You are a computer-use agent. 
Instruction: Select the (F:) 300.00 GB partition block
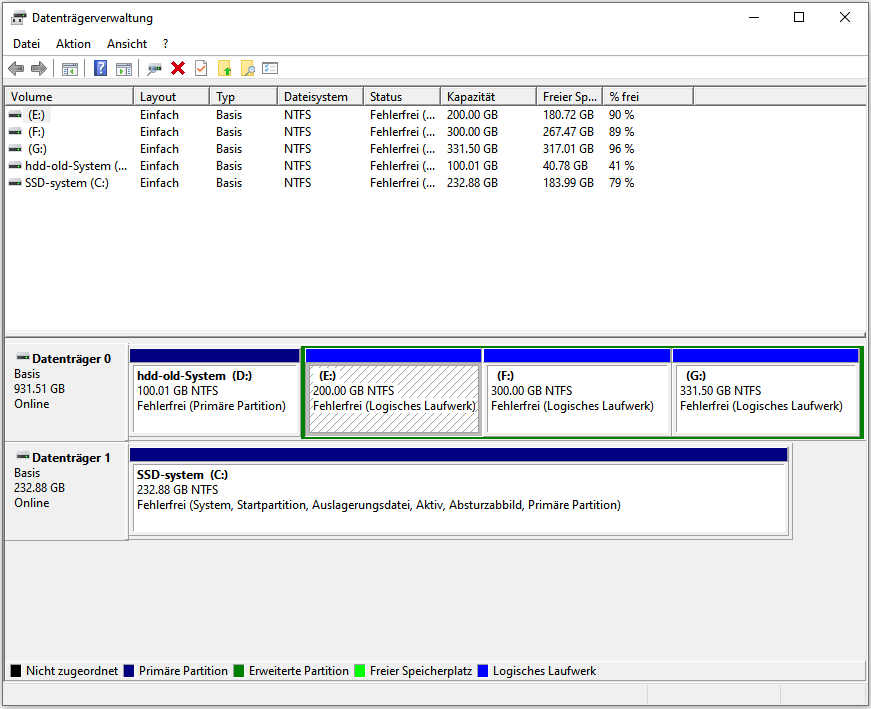click(577, 392)
